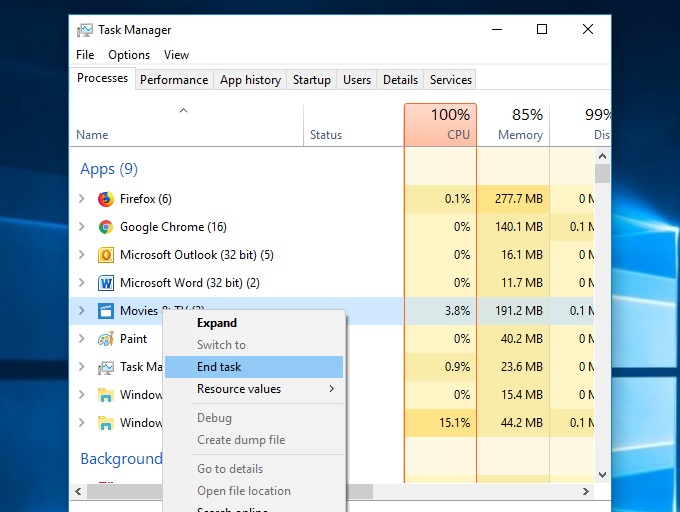Sort by the Disk column header
The image size is (680, 512).
[x=580, y=125]
